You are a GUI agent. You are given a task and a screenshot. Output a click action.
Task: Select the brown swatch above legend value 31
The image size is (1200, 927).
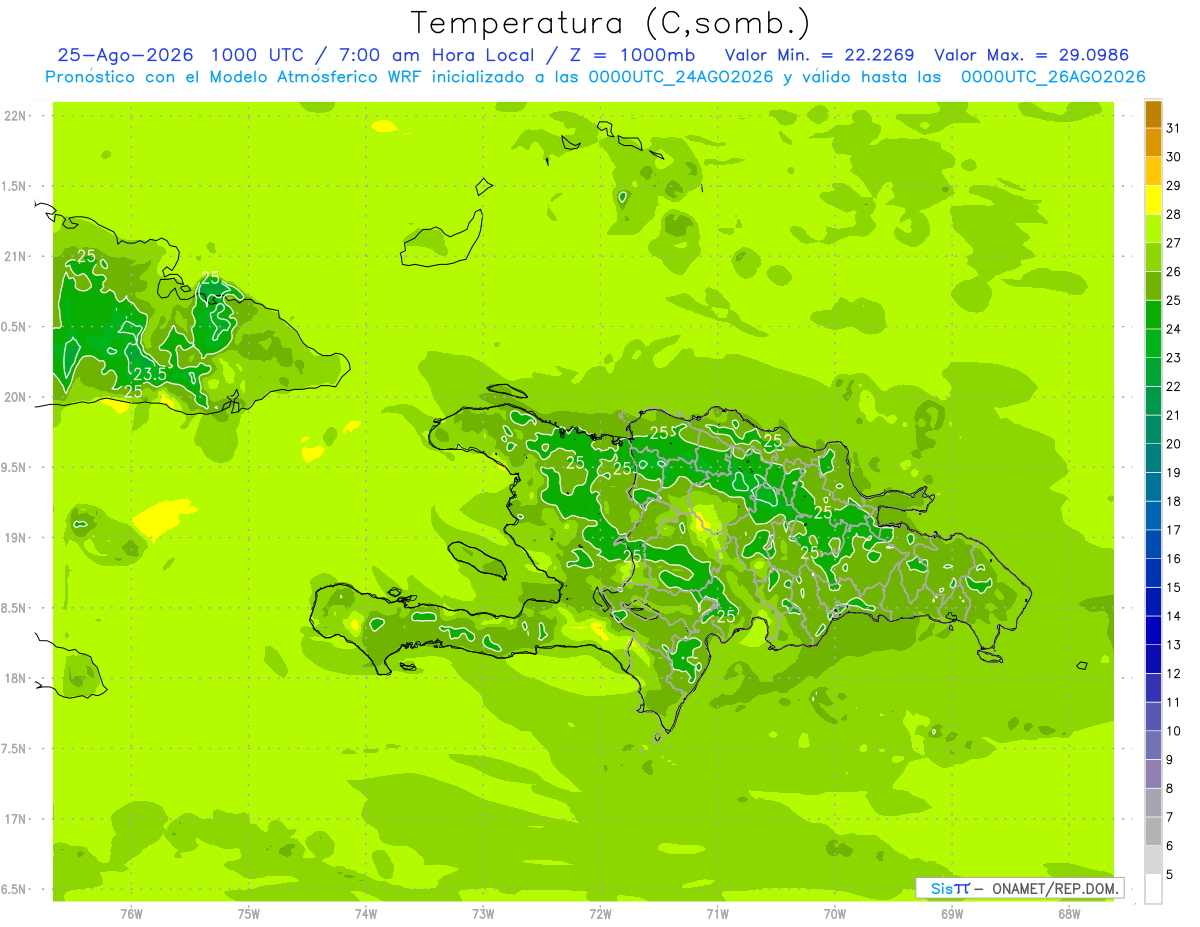coord(1153,114)
